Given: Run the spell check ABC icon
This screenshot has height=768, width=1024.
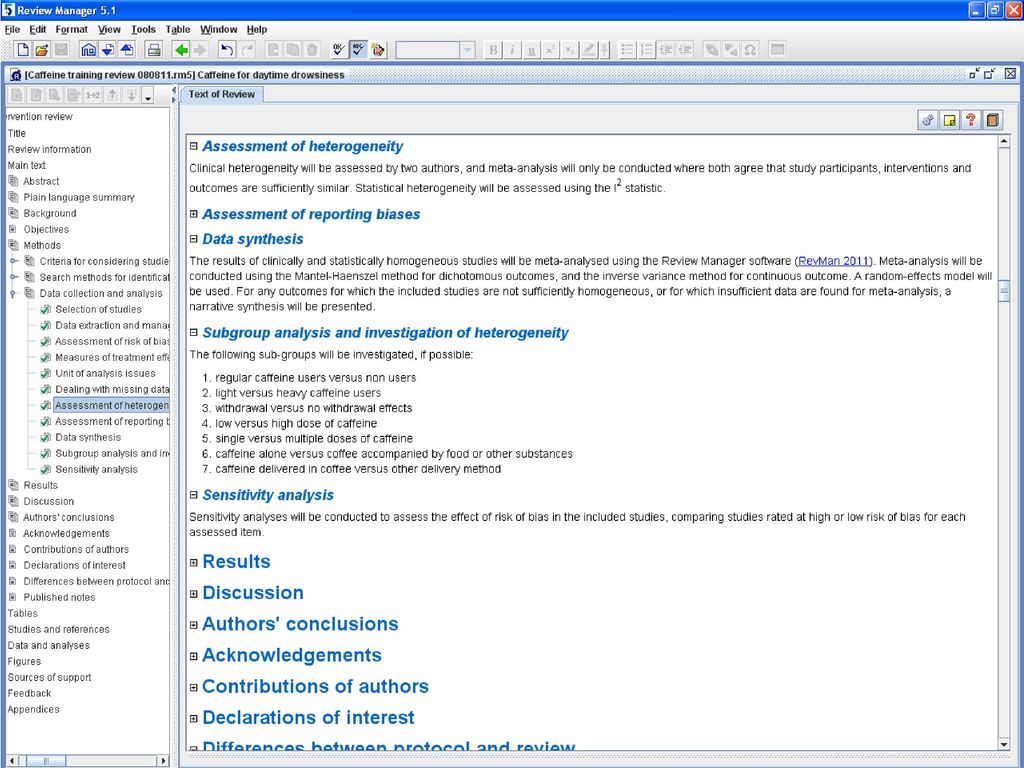Looking at the screenshot, I should point(339,50).
